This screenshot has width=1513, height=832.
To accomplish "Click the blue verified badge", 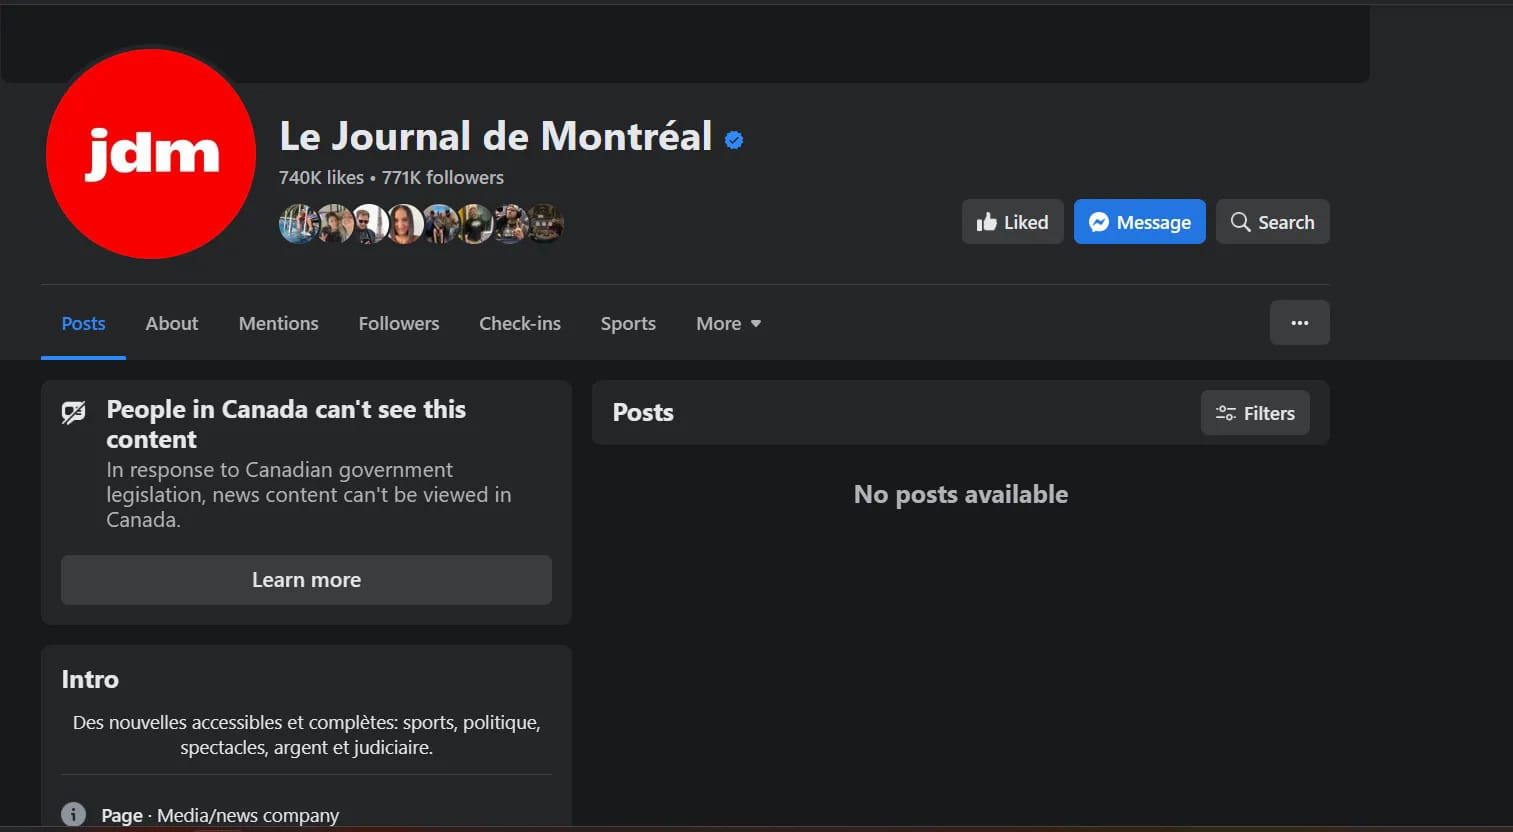I will click(x=734, y=140).
